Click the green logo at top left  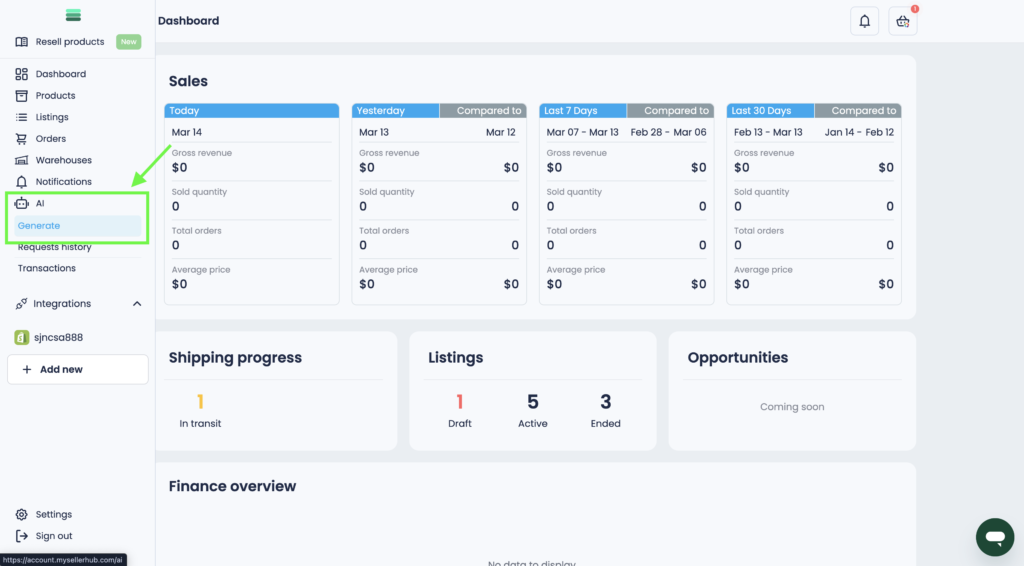coord(73,15)
